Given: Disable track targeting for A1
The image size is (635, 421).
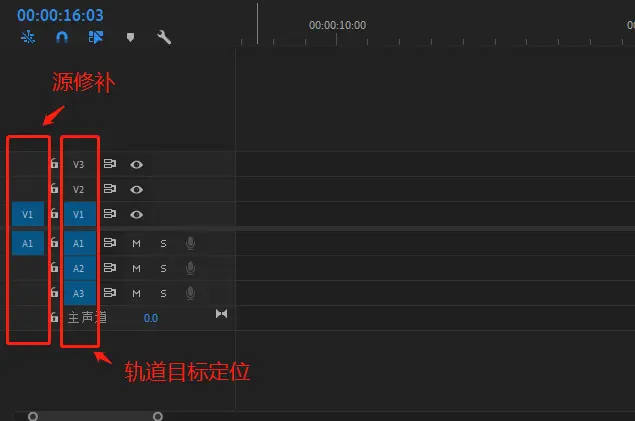Looking at the screenshot, I should [x=80, y=243].
